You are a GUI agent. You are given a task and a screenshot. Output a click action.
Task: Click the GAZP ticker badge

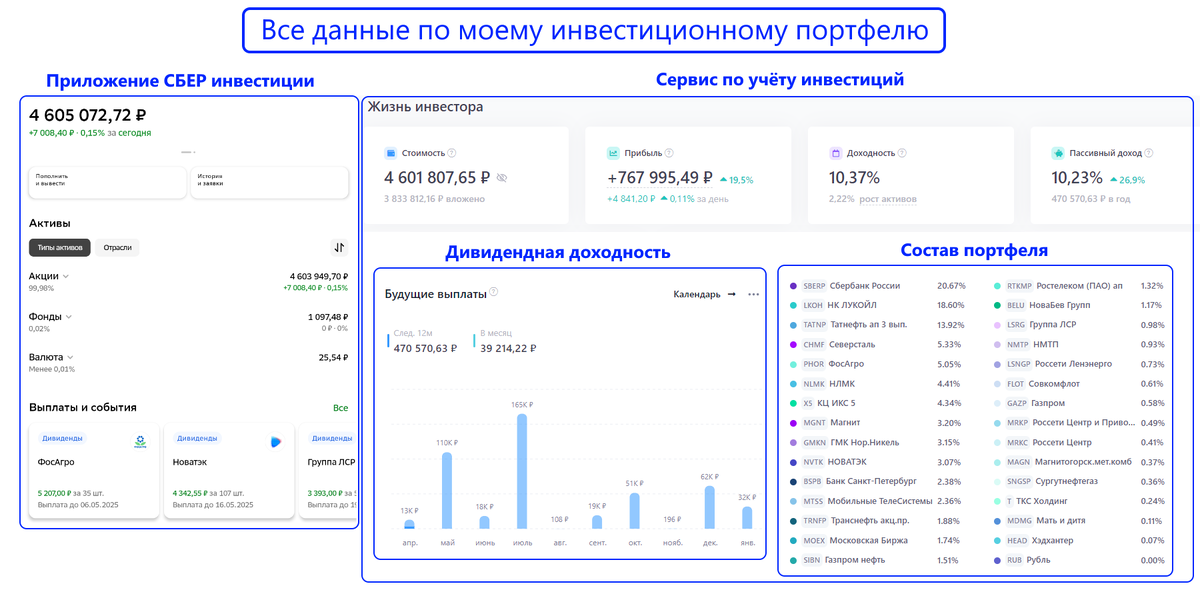point(1017,403)
